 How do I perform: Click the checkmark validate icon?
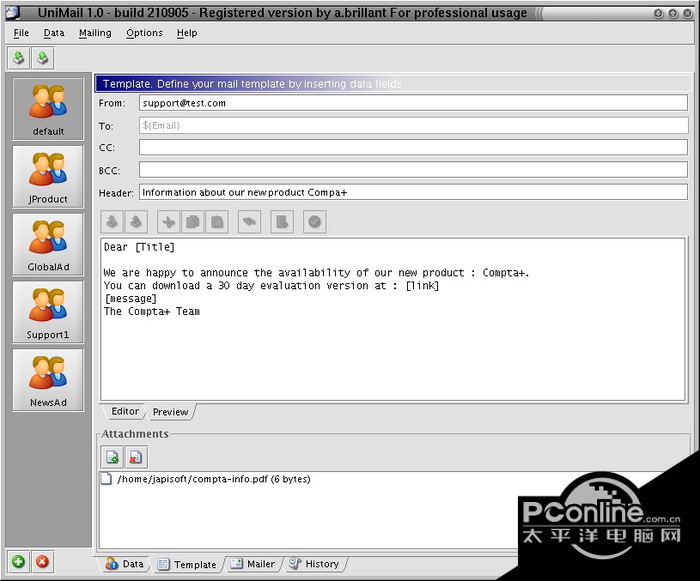point(315,222)
